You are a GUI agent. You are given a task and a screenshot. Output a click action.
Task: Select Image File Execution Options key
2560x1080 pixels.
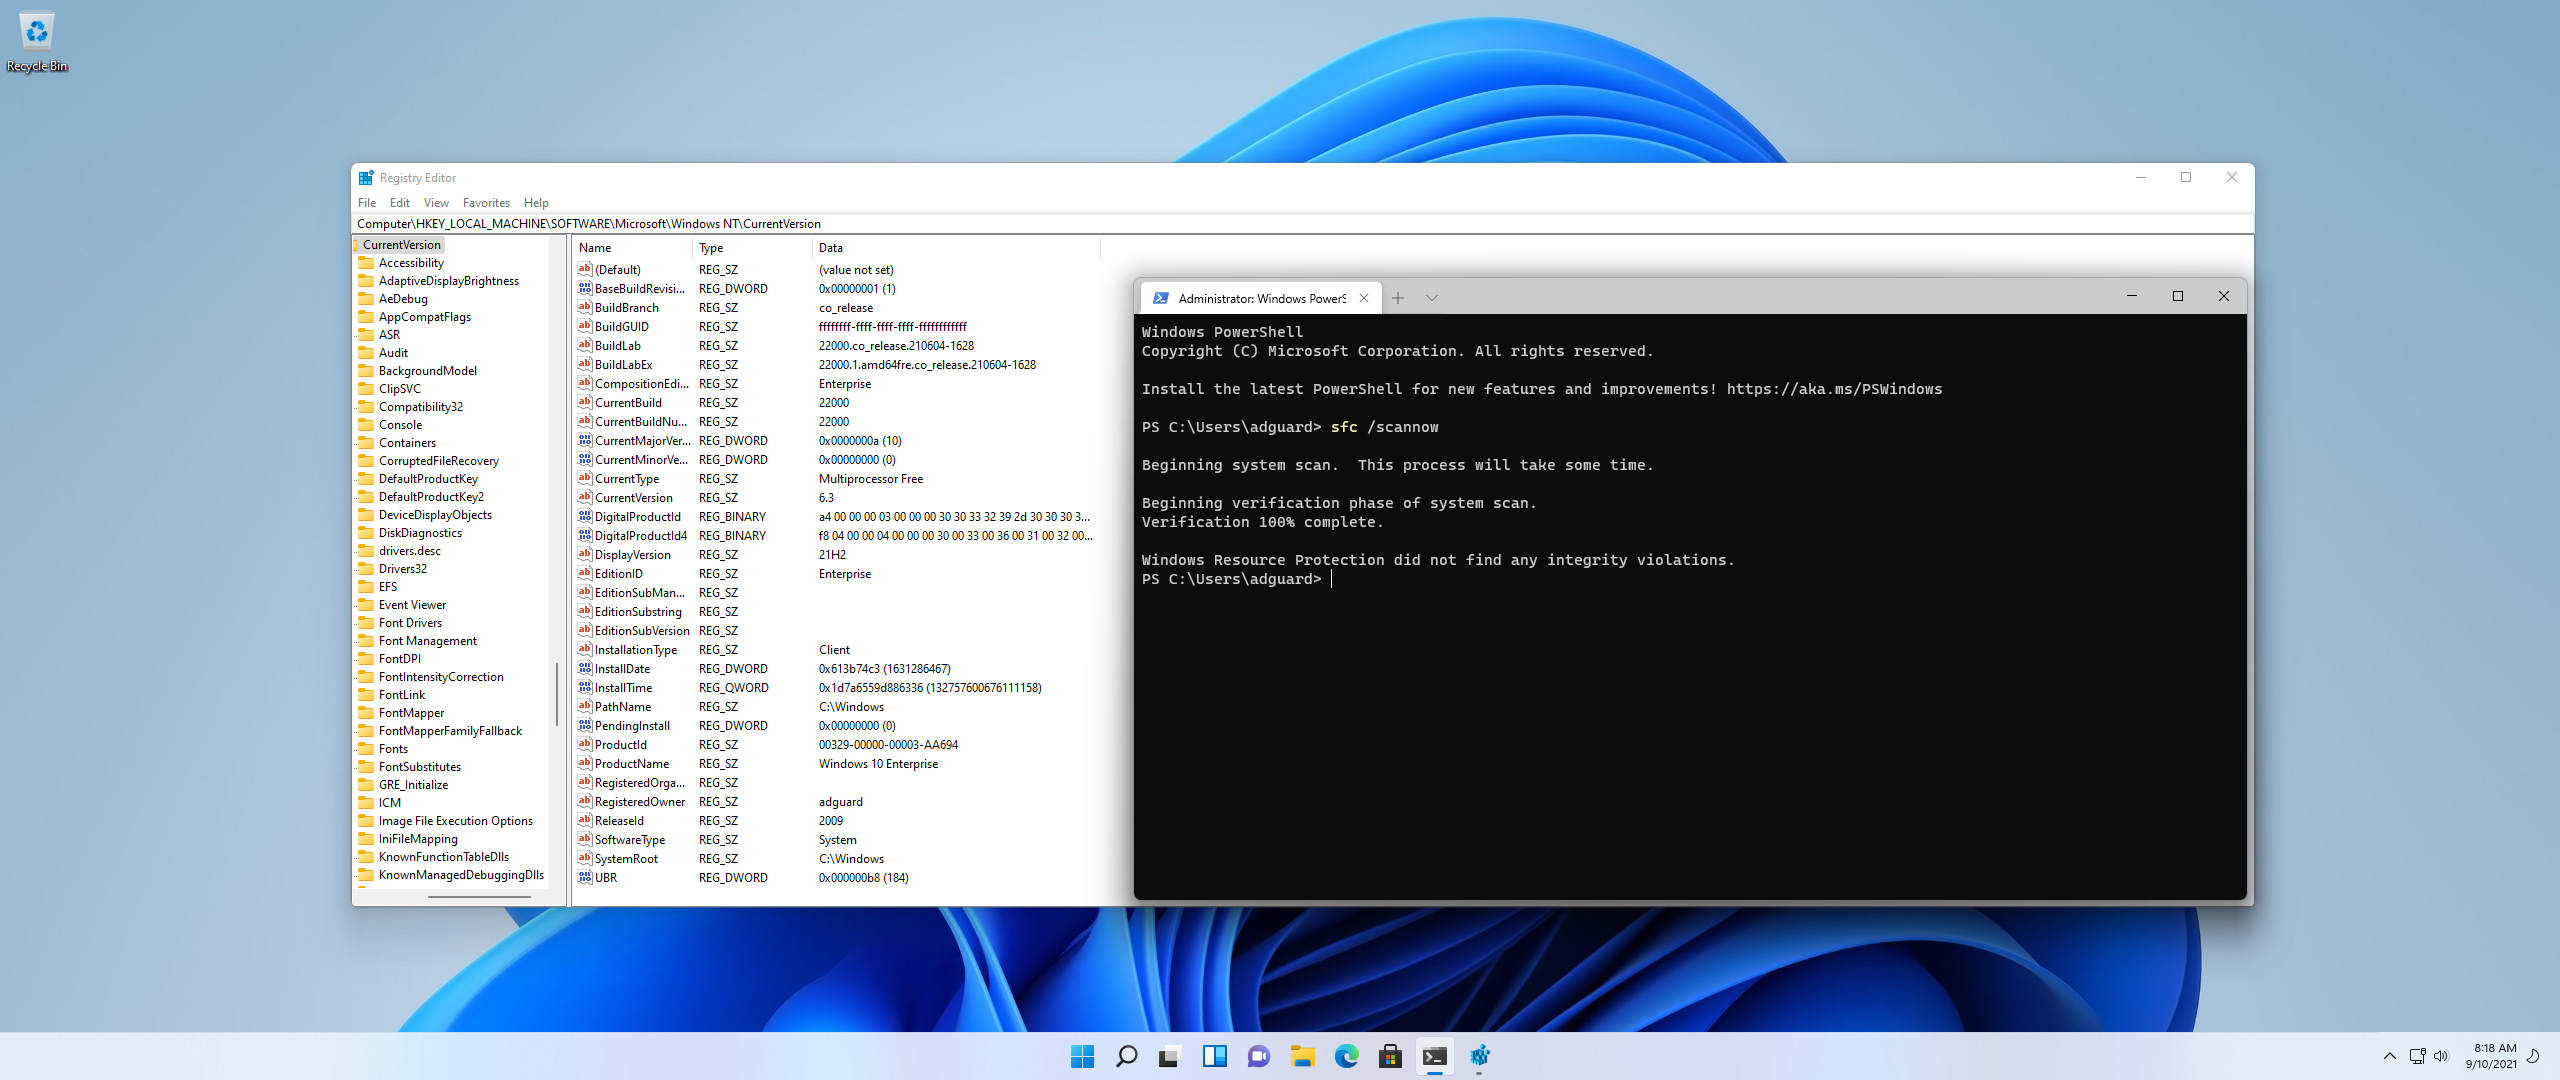pyautogui.click(x=455, y=821)
